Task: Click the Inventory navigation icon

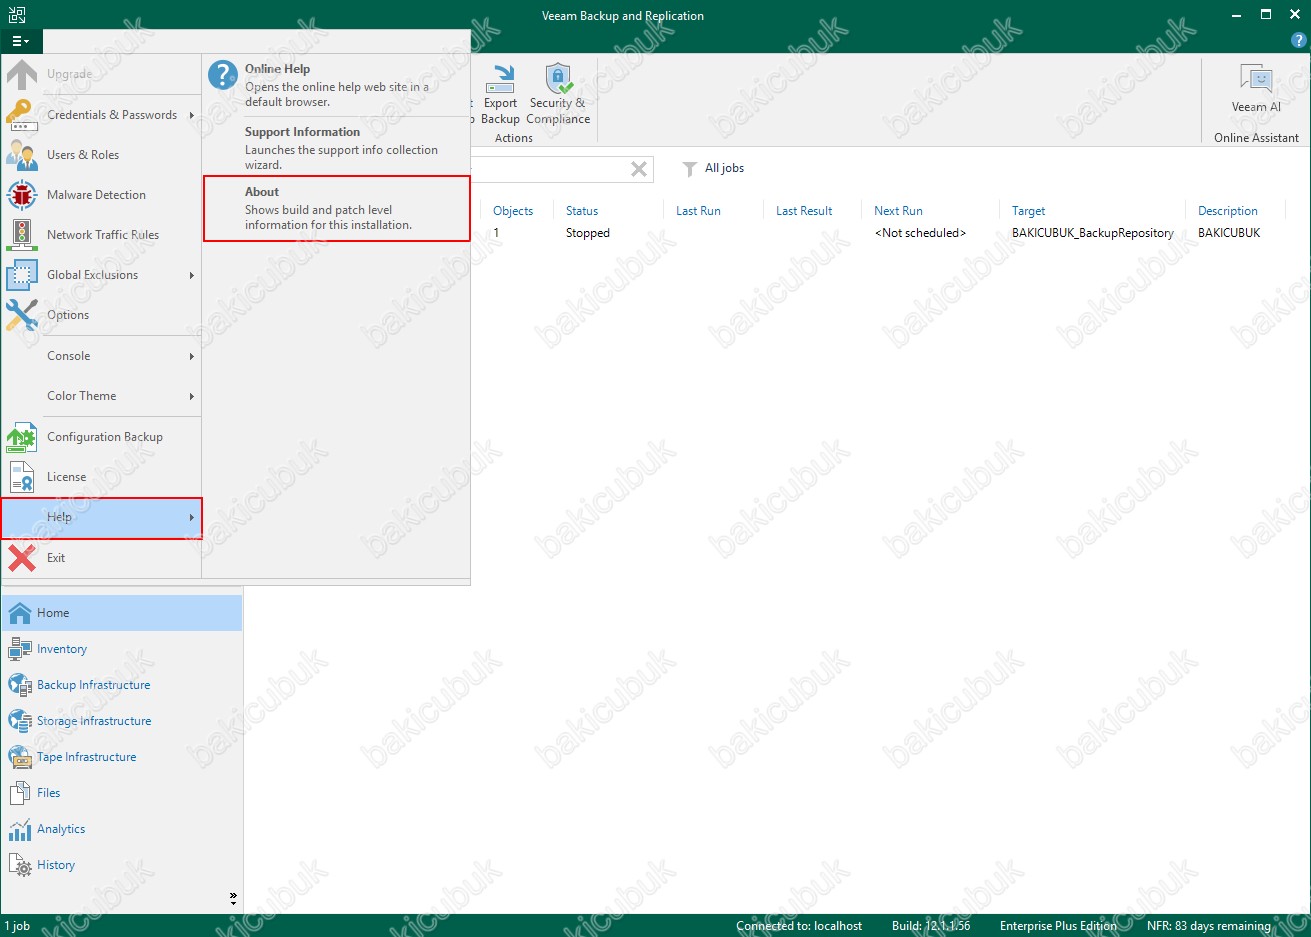Action: 20,649
